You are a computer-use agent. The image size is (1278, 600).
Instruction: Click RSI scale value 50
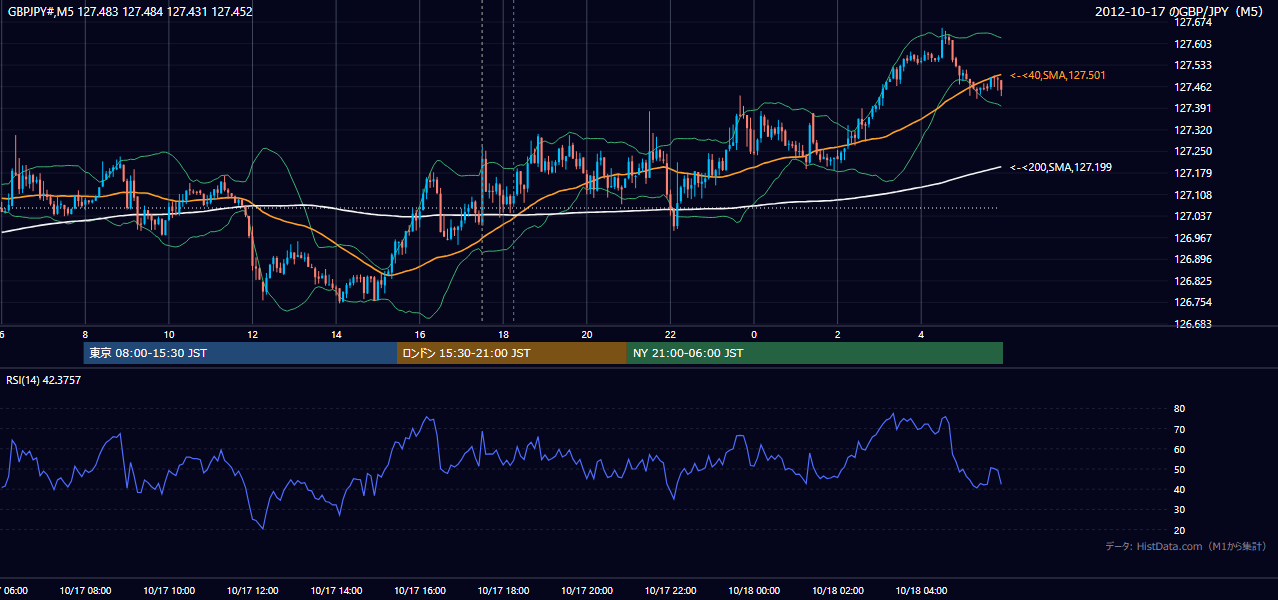[x=1180, y=470]
